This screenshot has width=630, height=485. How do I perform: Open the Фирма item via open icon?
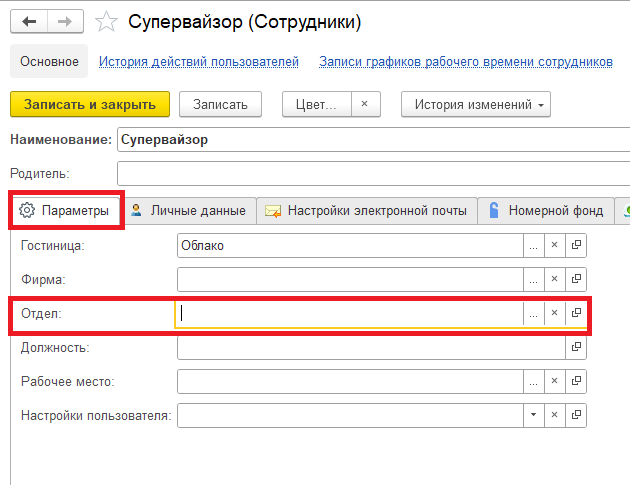[576, 279]
